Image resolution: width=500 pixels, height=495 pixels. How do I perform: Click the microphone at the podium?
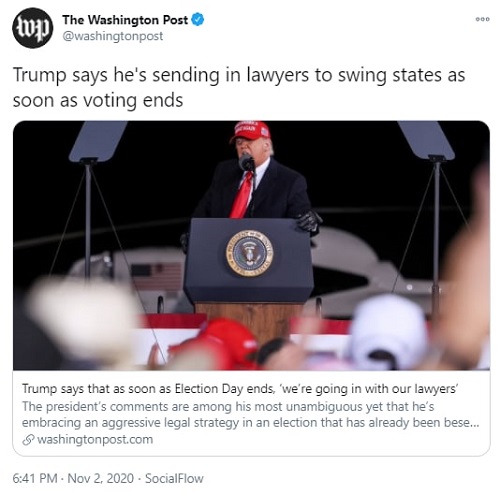[x=246, y=163]
